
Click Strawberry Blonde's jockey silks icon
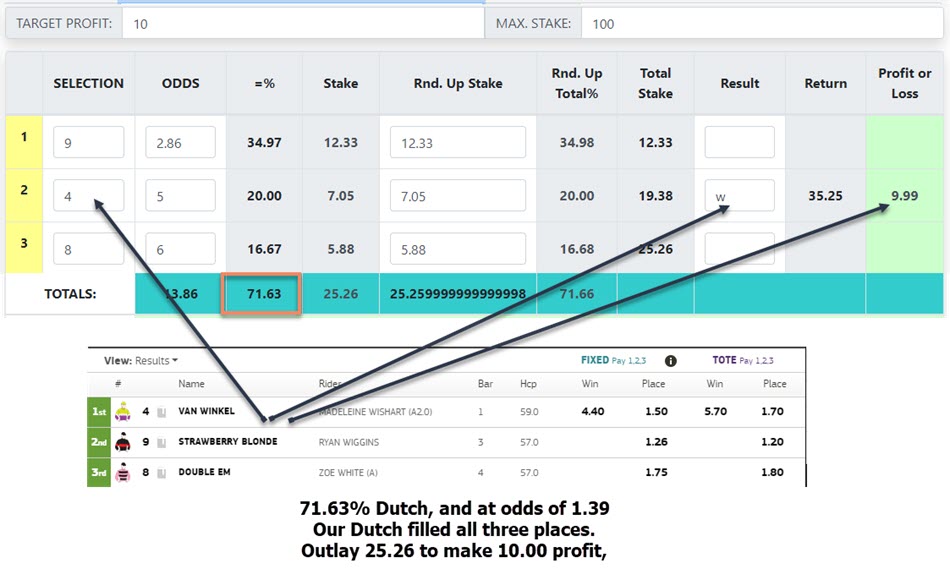(123, 442)
